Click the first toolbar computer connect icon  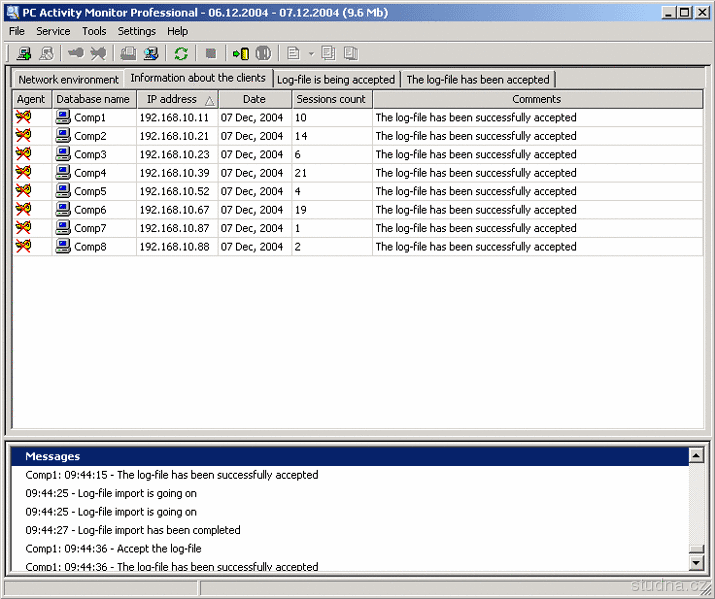point(23,54)
